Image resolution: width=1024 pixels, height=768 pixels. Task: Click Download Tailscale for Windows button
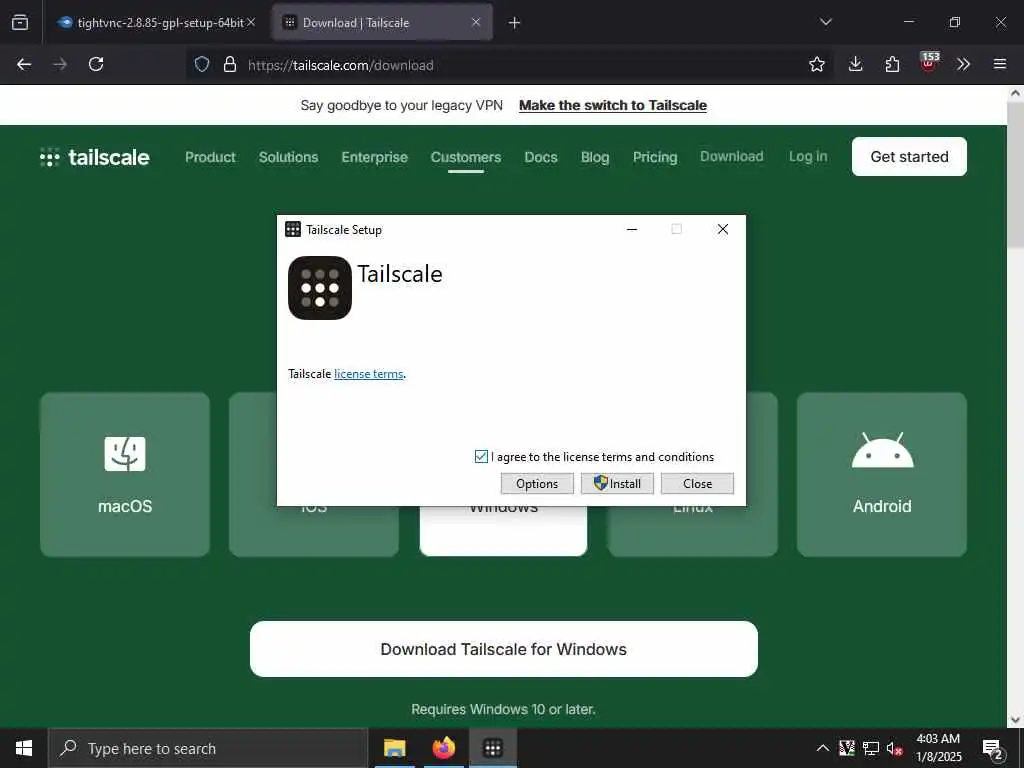pos(504,649)
